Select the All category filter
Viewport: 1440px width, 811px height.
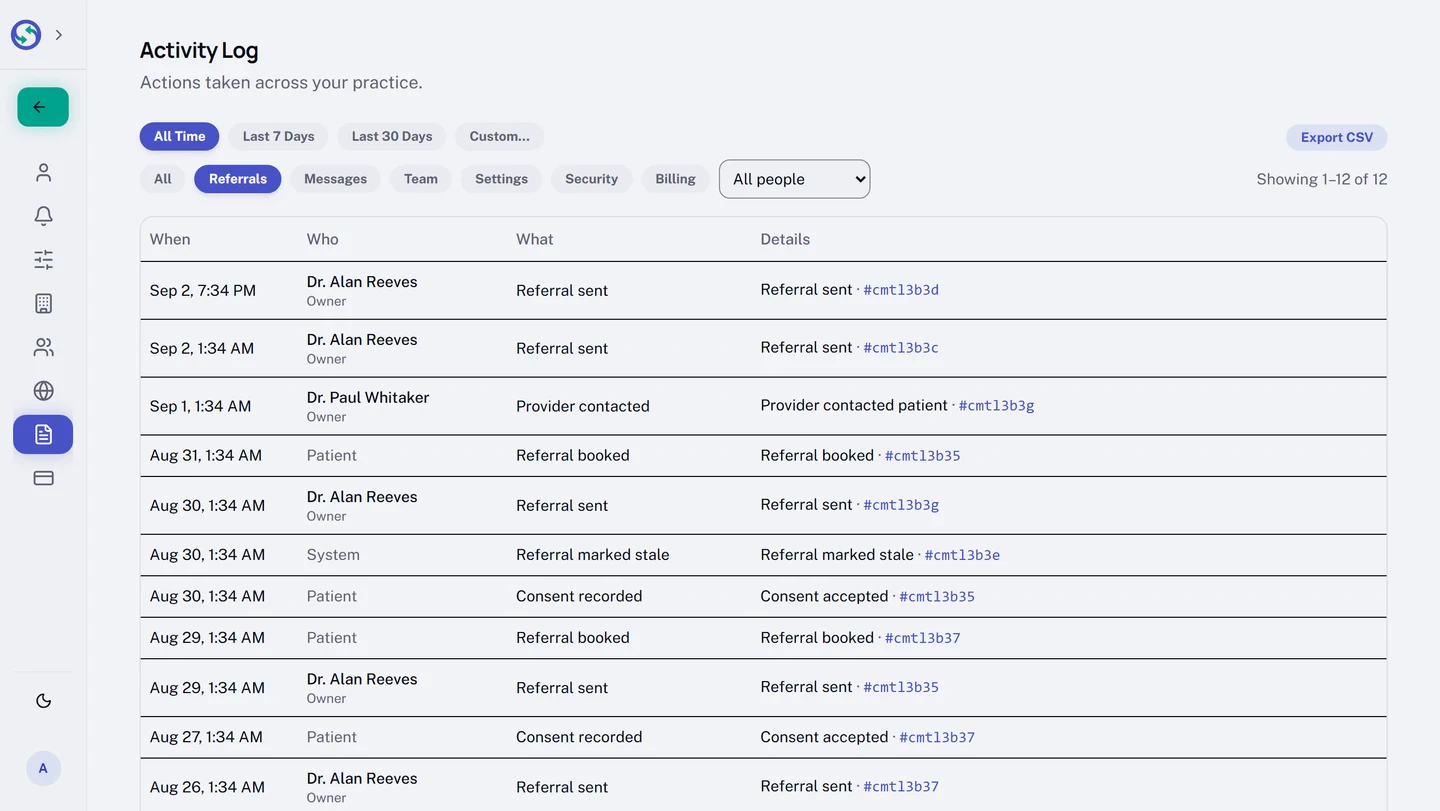[x=163, y=179]
